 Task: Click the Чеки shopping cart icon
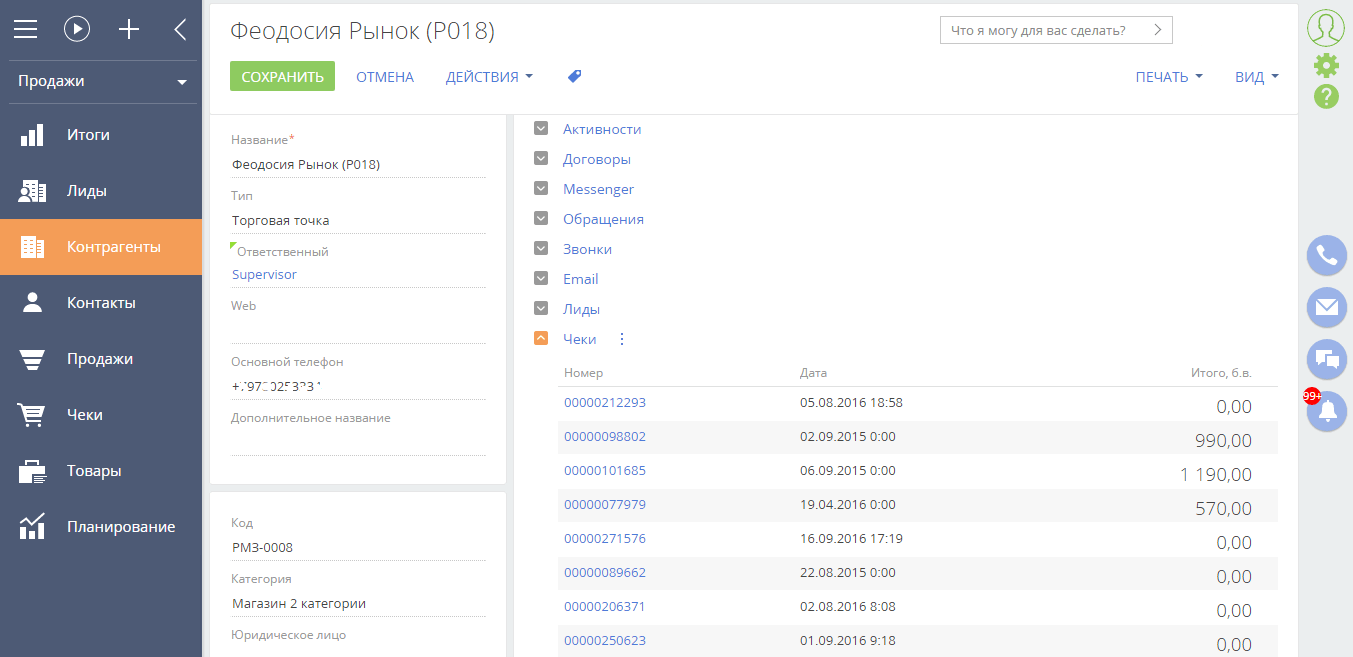click(33, 415)
